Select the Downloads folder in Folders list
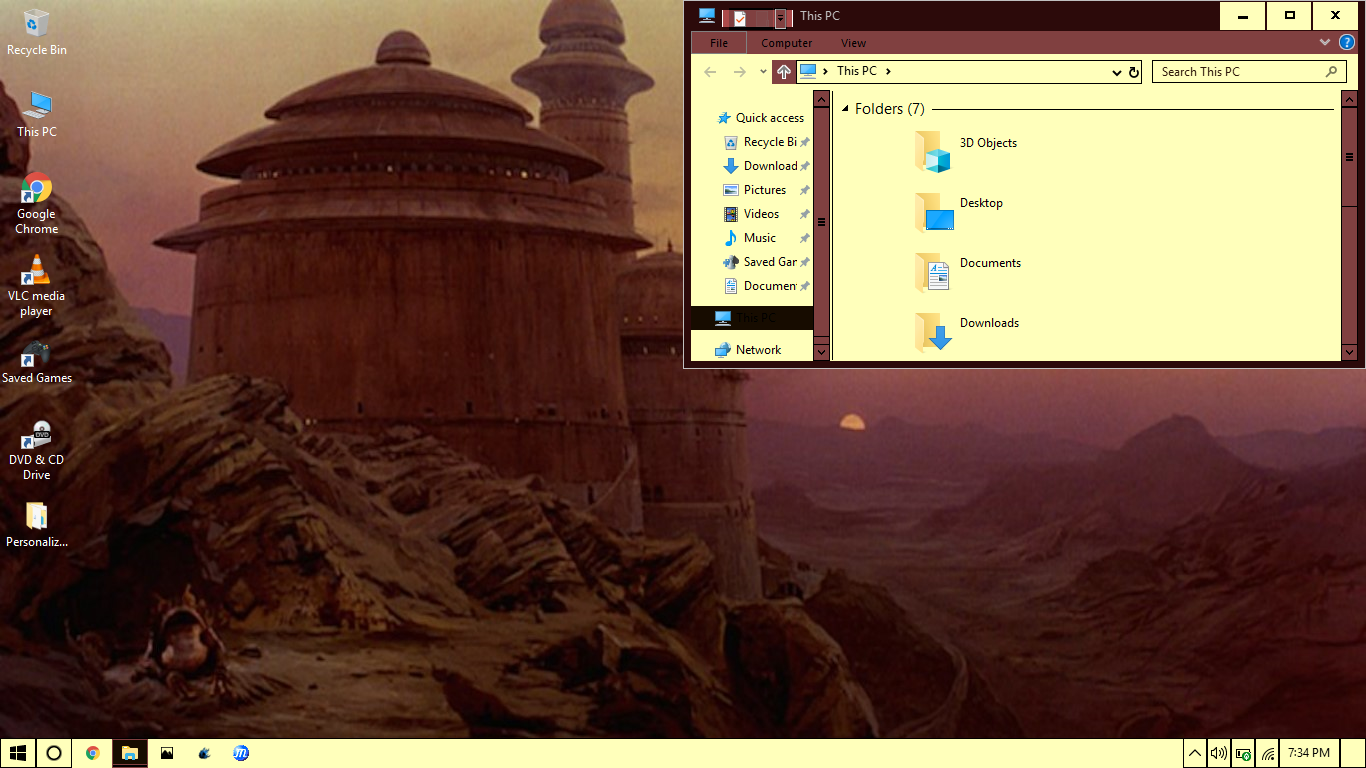 click(967, 331)
